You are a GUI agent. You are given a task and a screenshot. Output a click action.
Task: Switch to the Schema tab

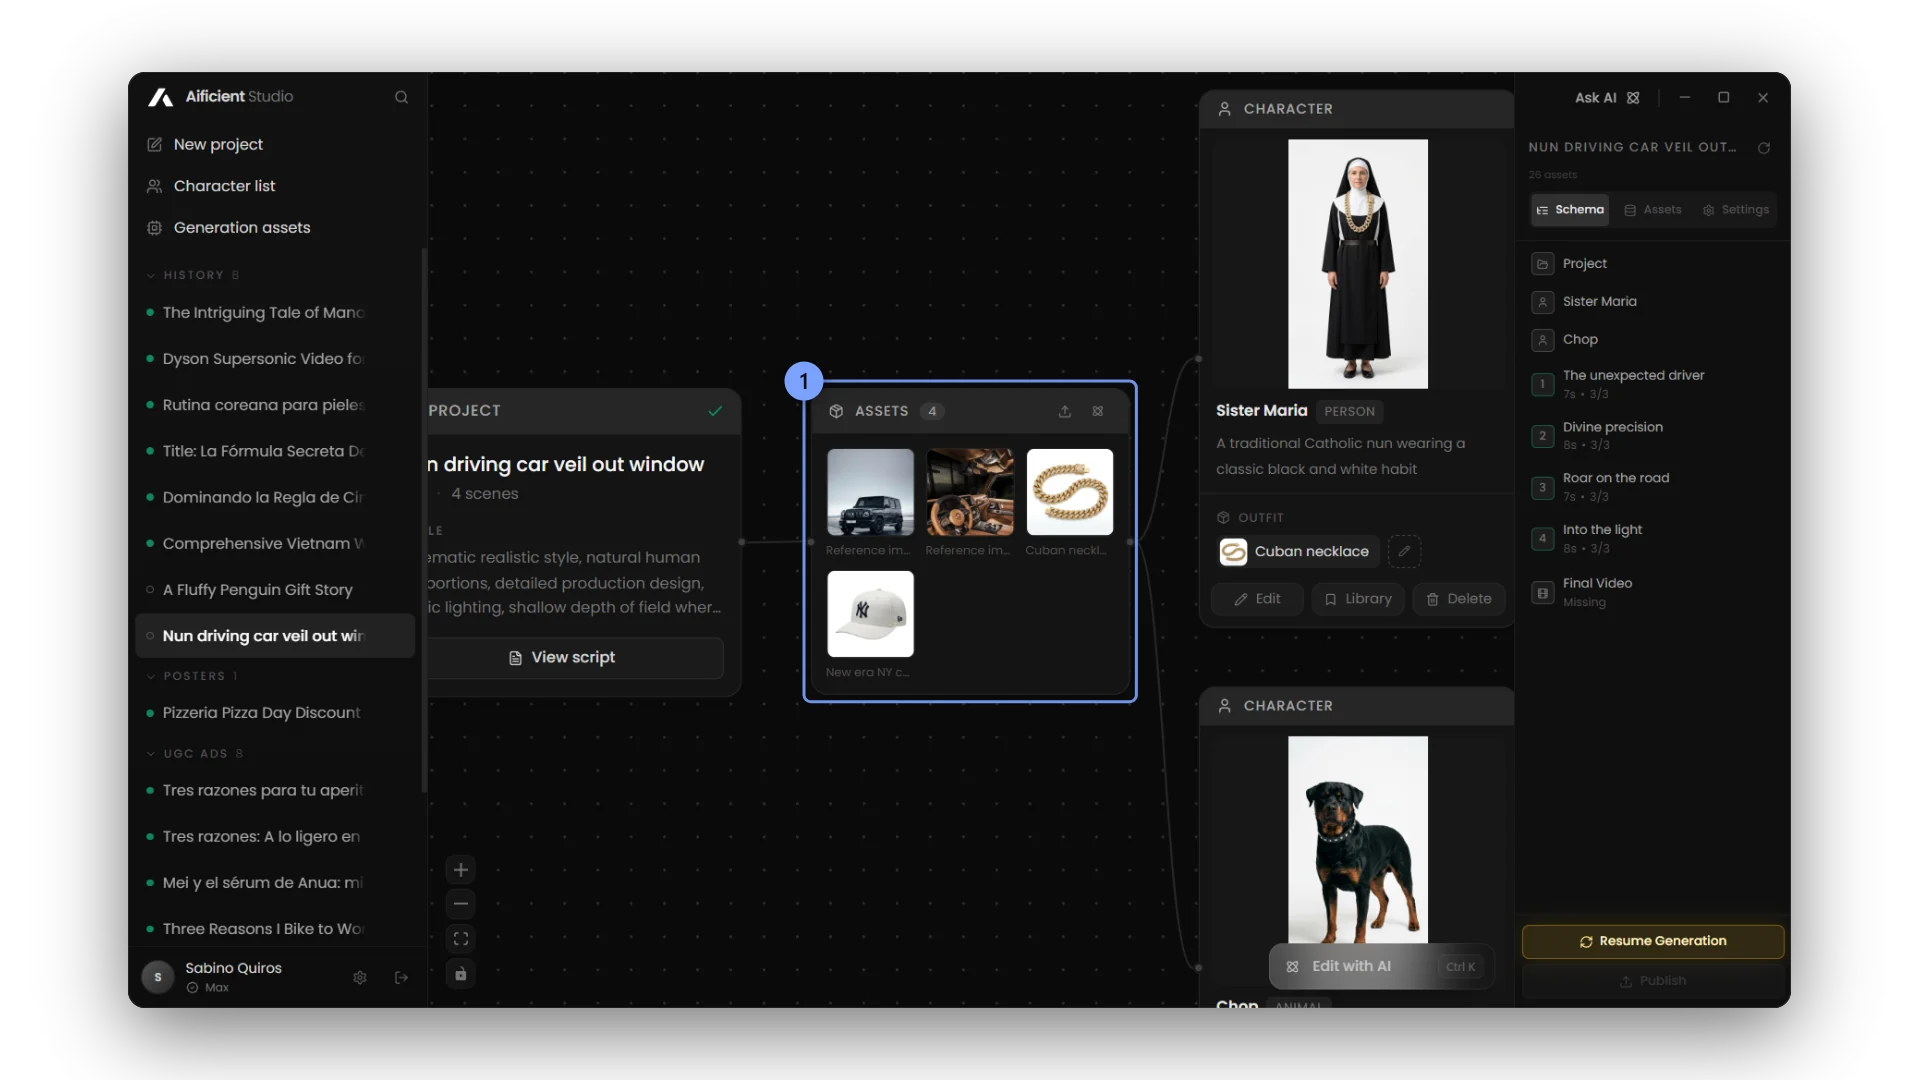[1570, 210]
